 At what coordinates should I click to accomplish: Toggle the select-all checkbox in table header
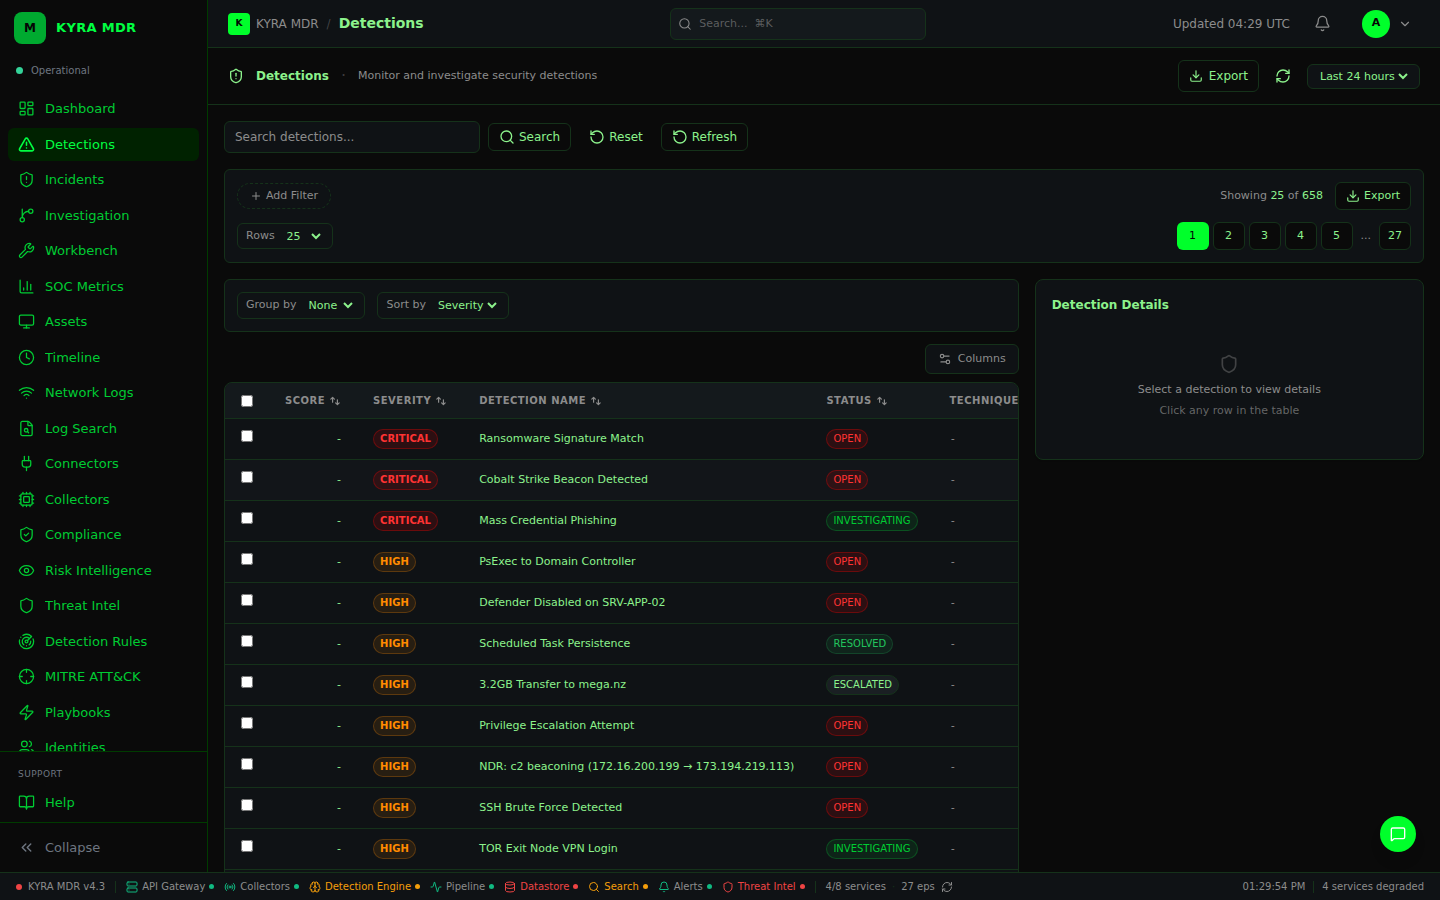(247, 400)
